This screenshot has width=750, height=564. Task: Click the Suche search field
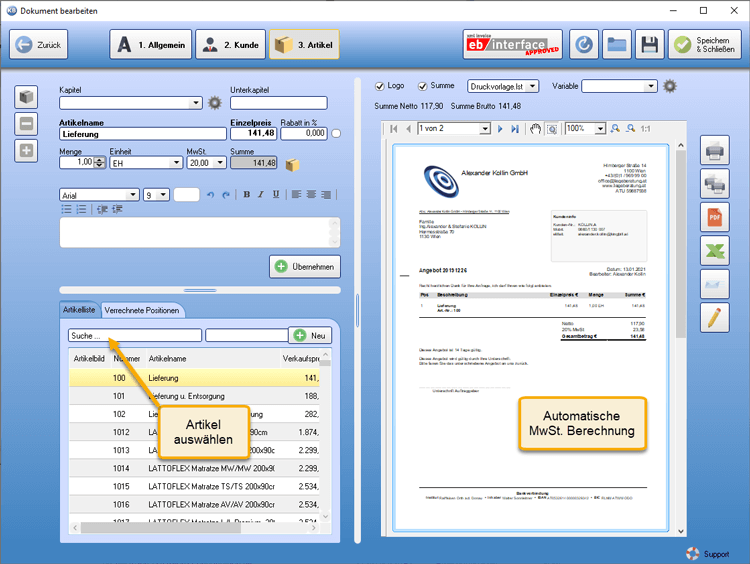click(134, 335)
